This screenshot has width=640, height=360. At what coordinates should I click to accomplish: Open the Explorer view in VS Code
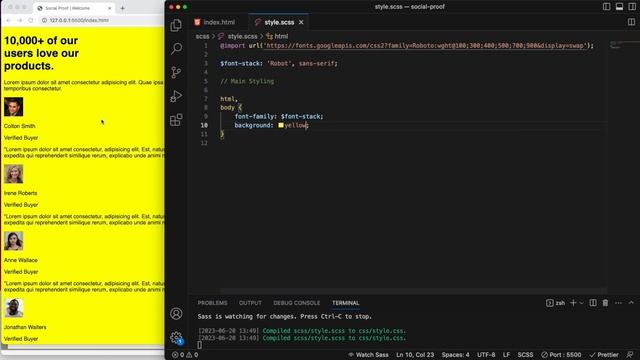(x=176, y=25)
